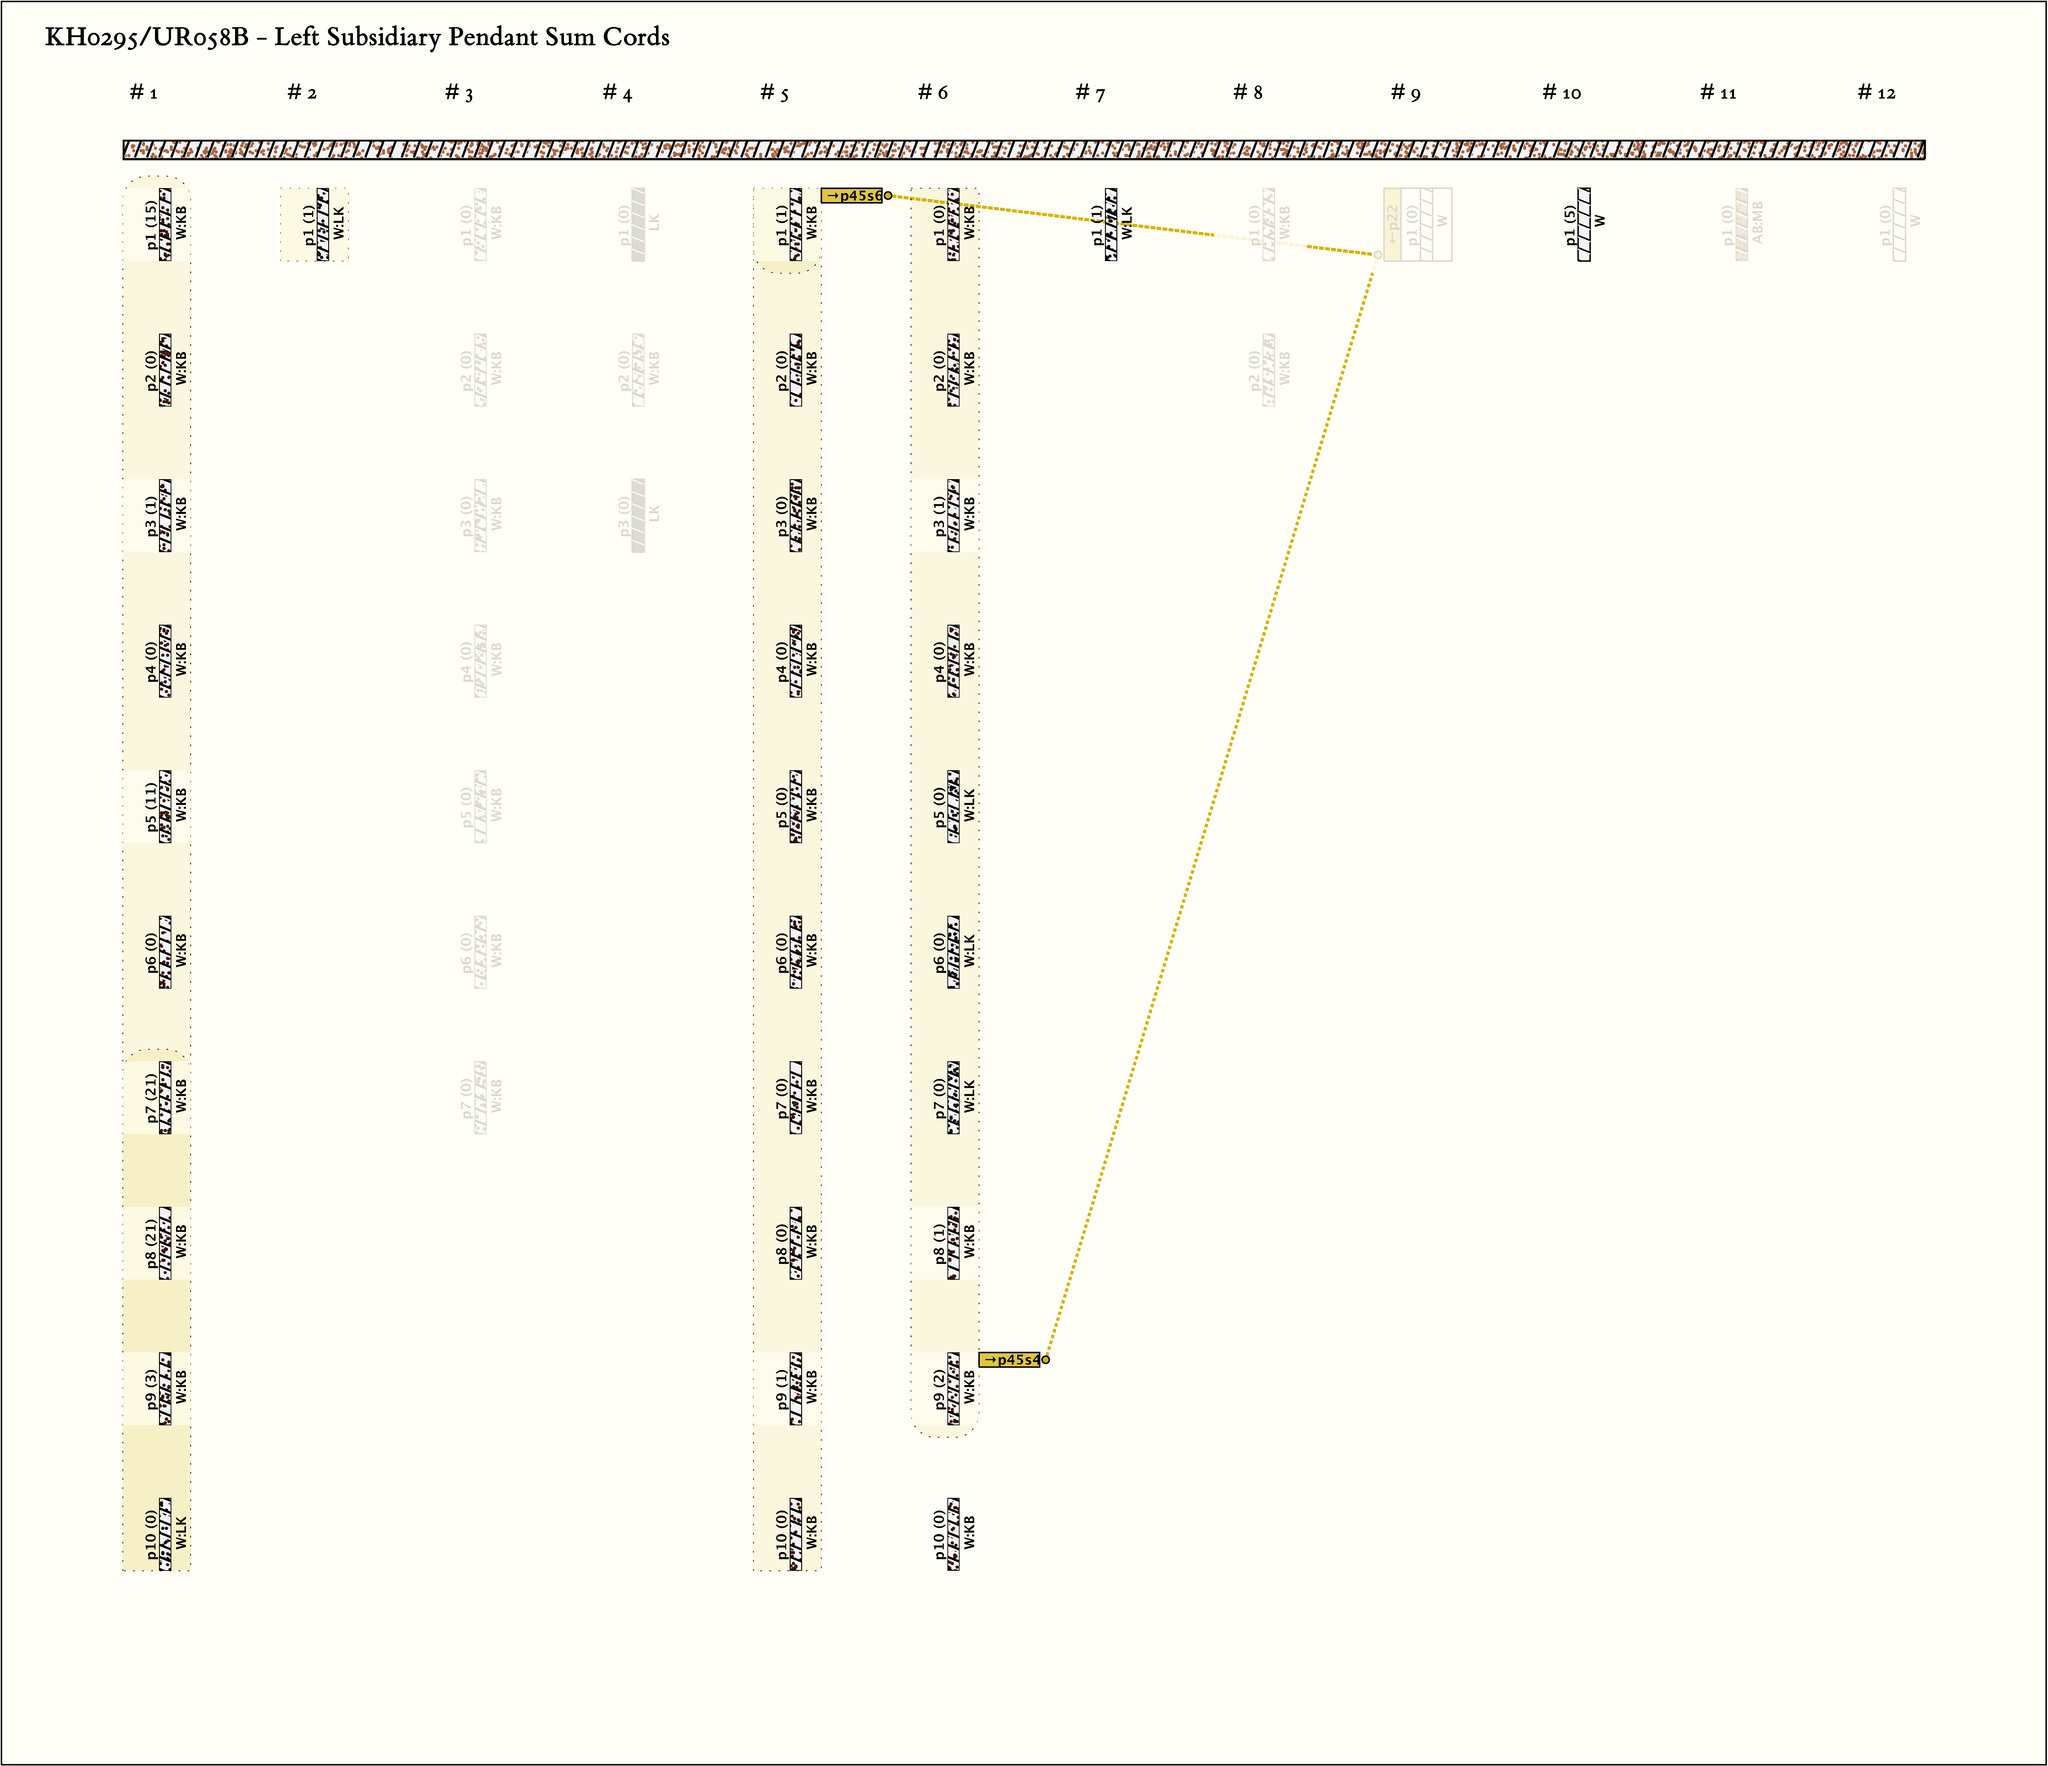This screenshot has width=2048, height=1766.
Task: Click the →p45s6 yellow tag
Action: [851, 196]
